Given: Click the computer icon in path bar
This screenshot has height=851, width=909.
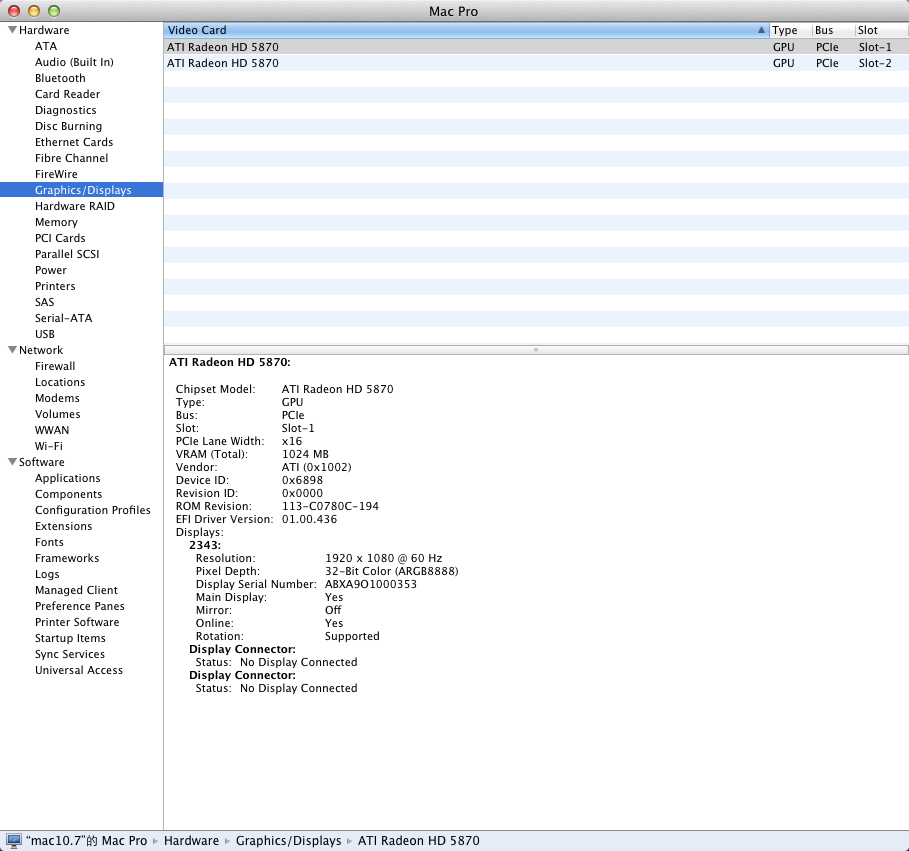Looking at the screenshot, I should click(14, 840).
